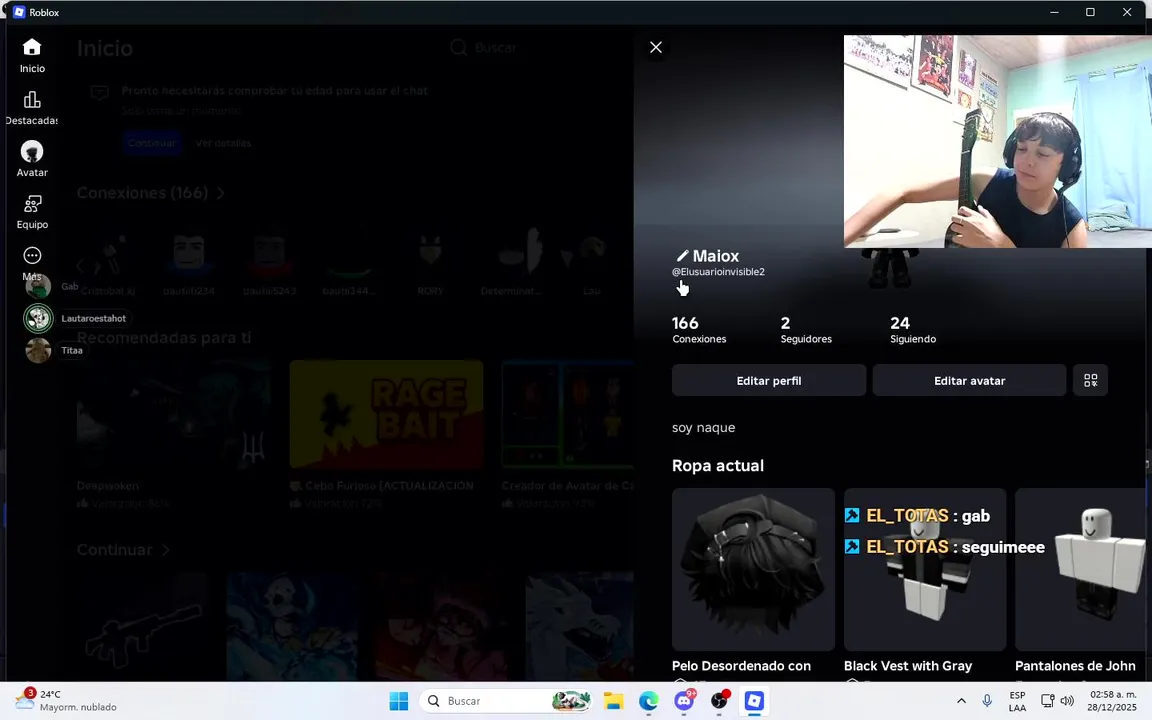The image size is (1152, 720).
Task: Click the Editar perfil button
Action: [x=768, y=380]
